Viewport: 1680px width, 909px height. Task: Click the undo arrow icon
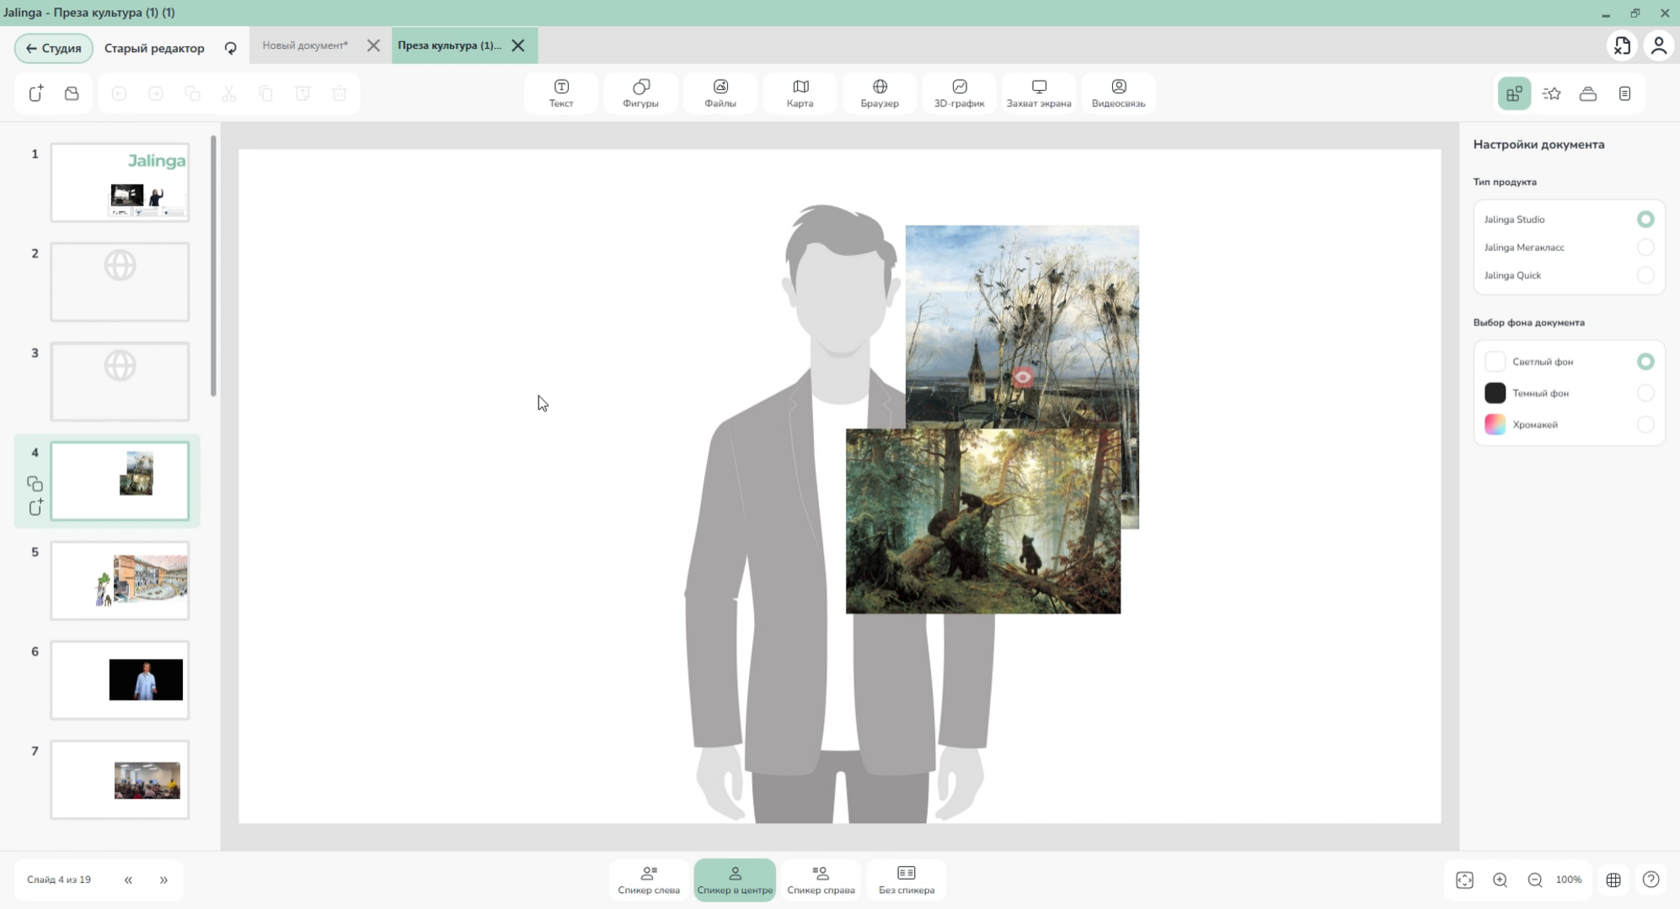[119, 93]
